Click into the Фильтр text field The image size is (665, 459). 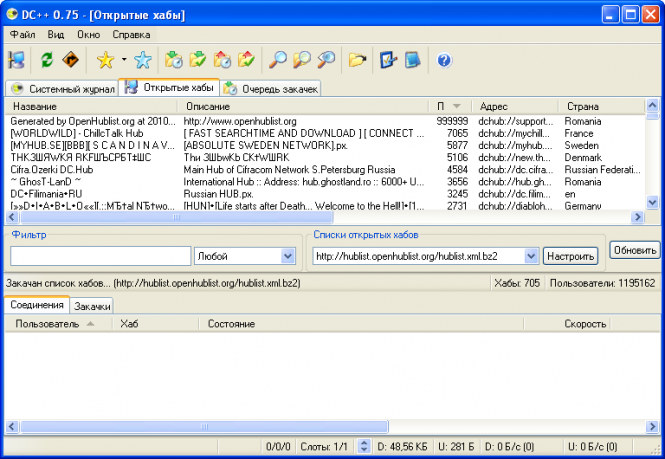point(101,256)
